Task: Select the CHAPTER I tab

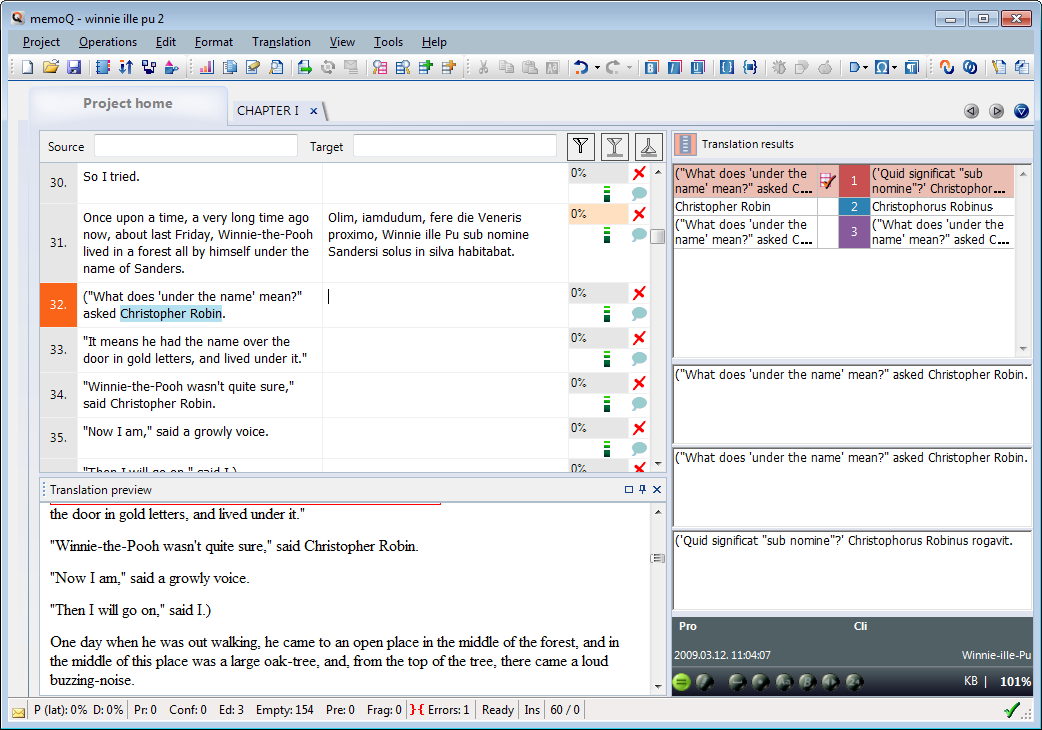Action: tap(268, 111)
